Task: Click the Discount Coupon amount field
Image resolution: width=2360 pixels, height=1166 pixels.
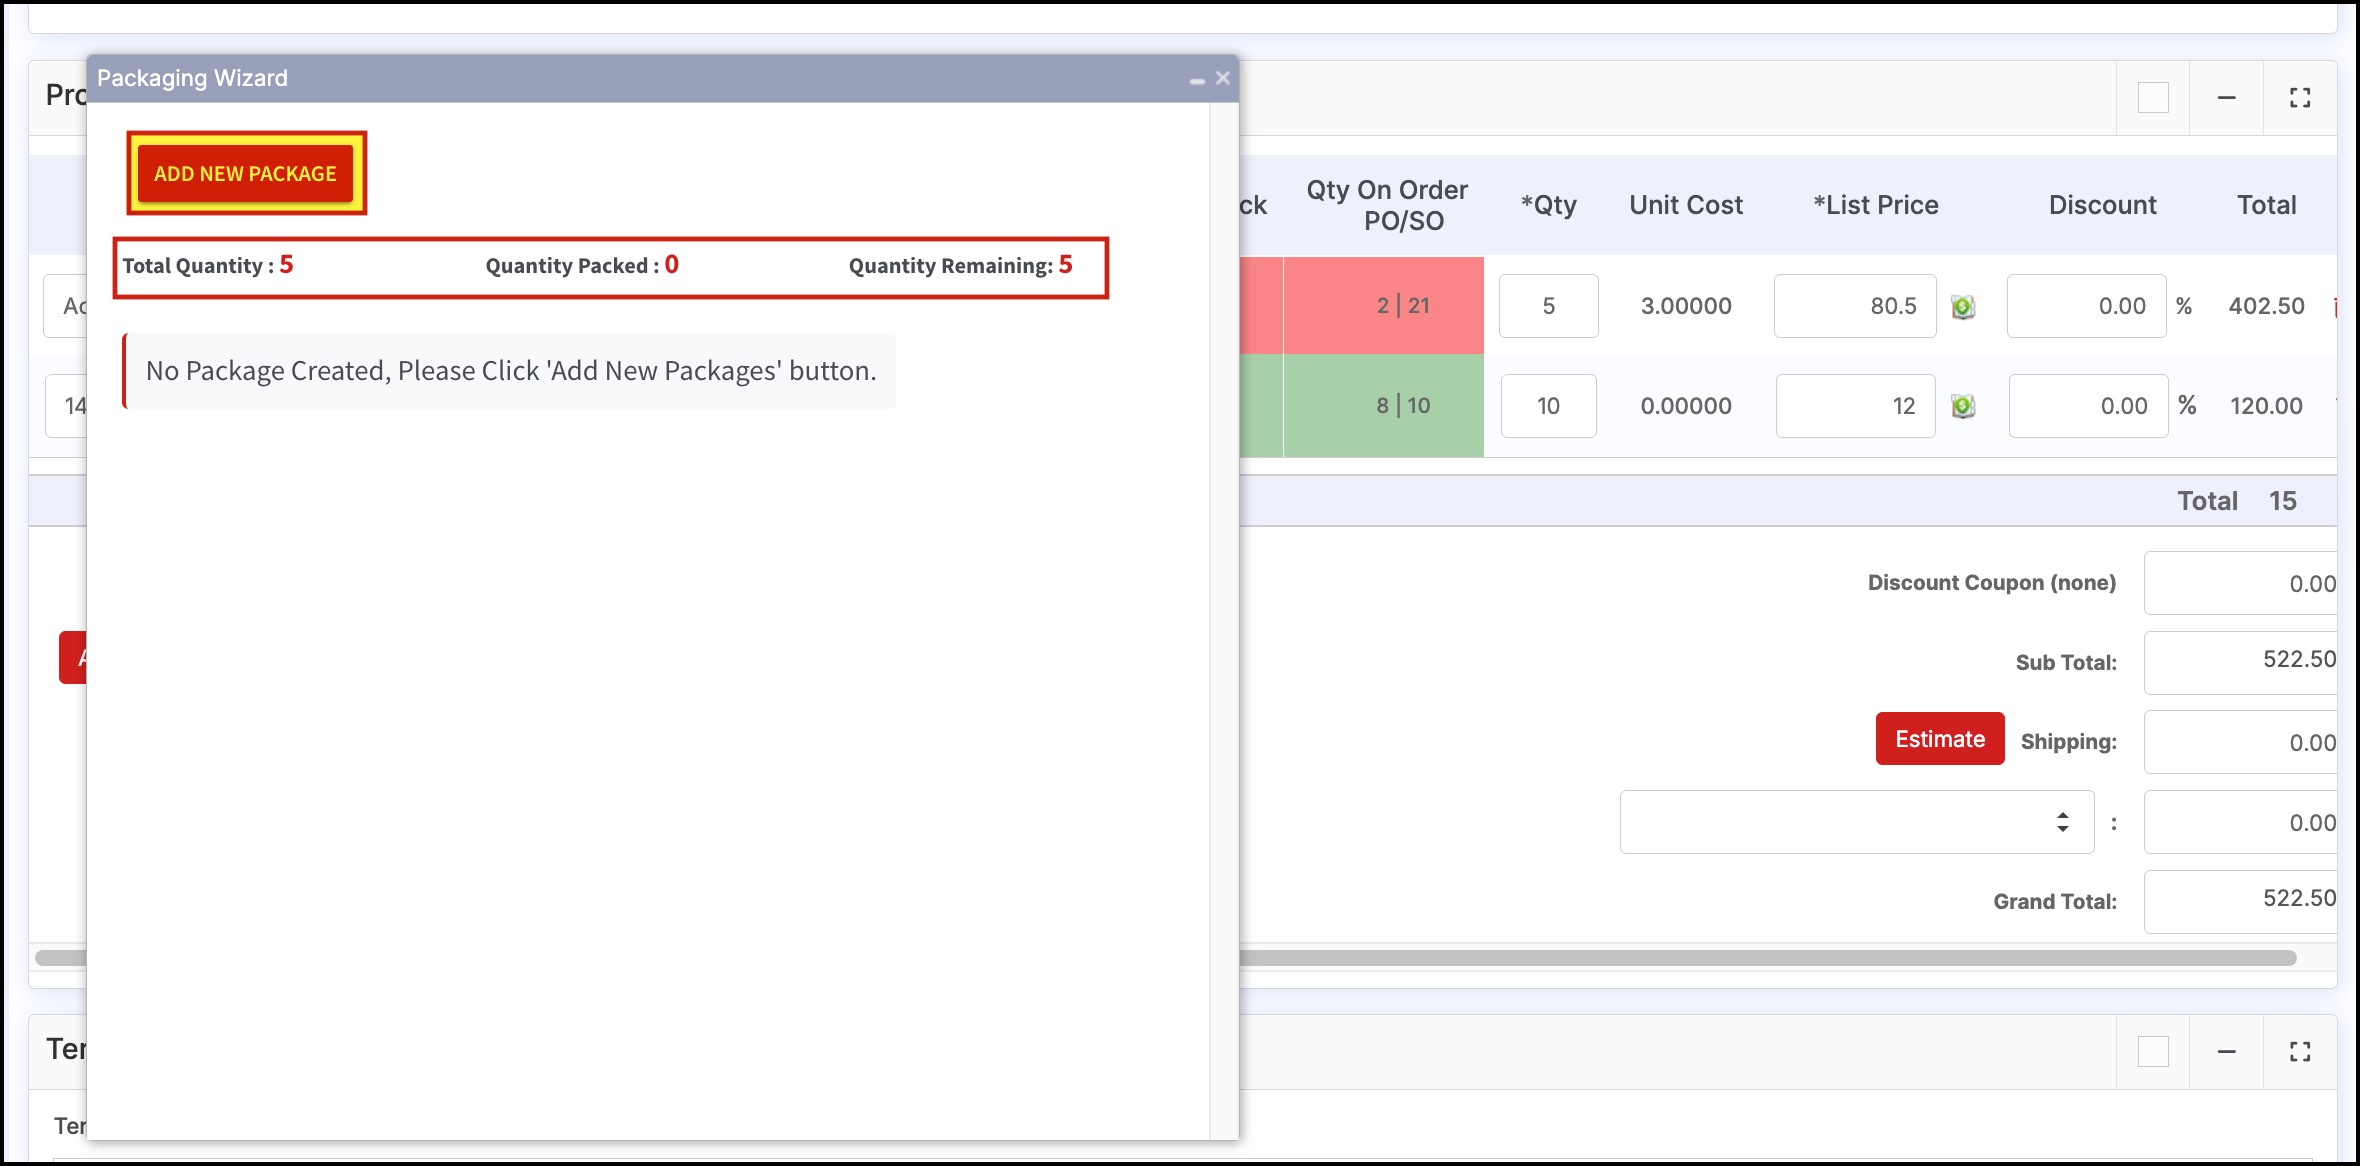Action: 2240,583
